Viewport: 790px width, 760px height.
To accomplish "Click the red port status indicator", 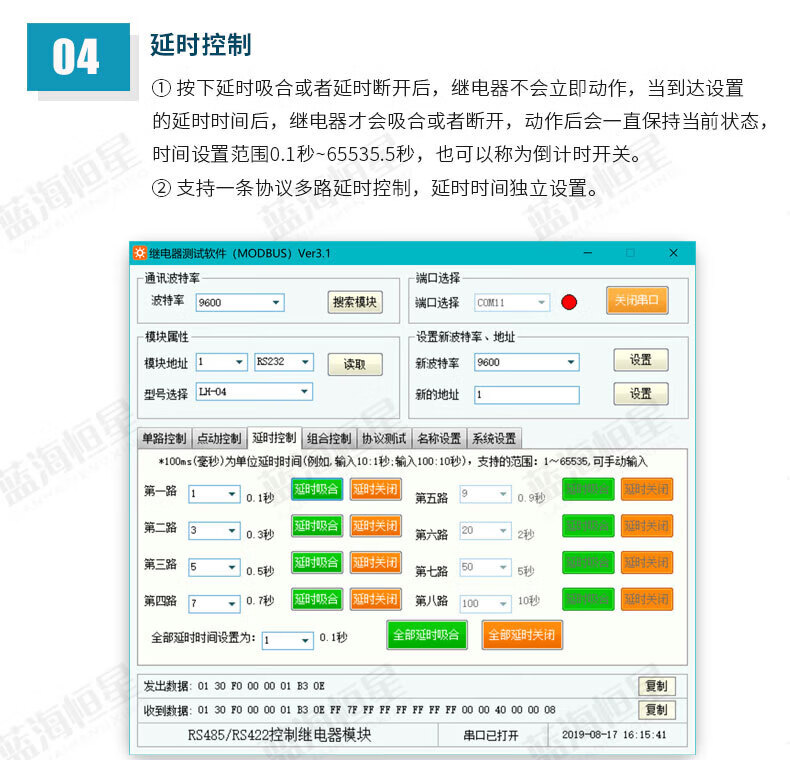I will [x=569, y=302].
